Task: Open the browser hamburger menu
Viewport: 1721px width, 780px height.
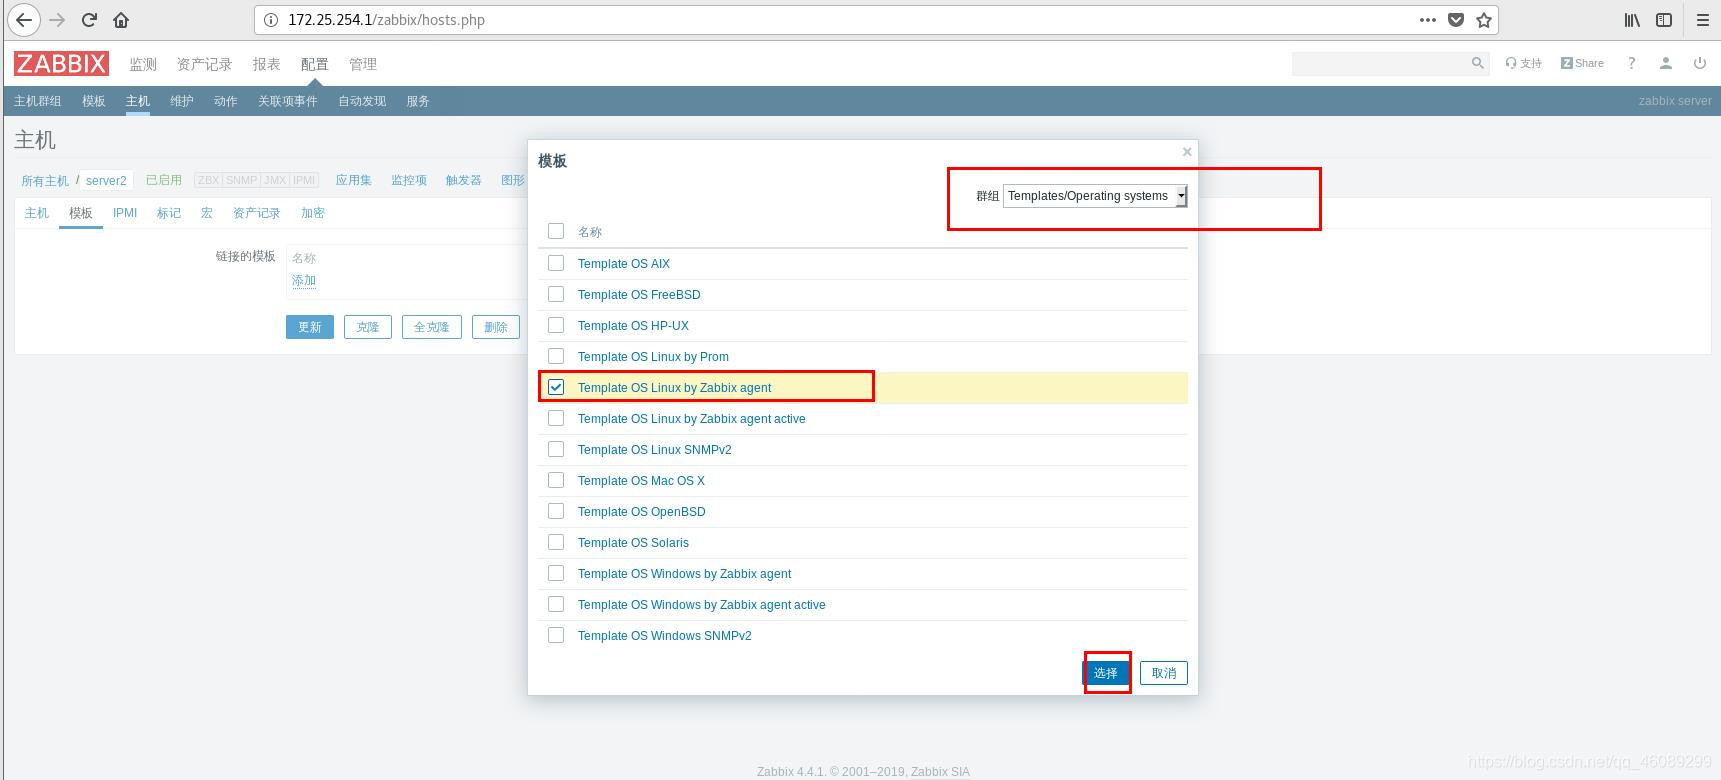Action: [x=1702, y=20]
